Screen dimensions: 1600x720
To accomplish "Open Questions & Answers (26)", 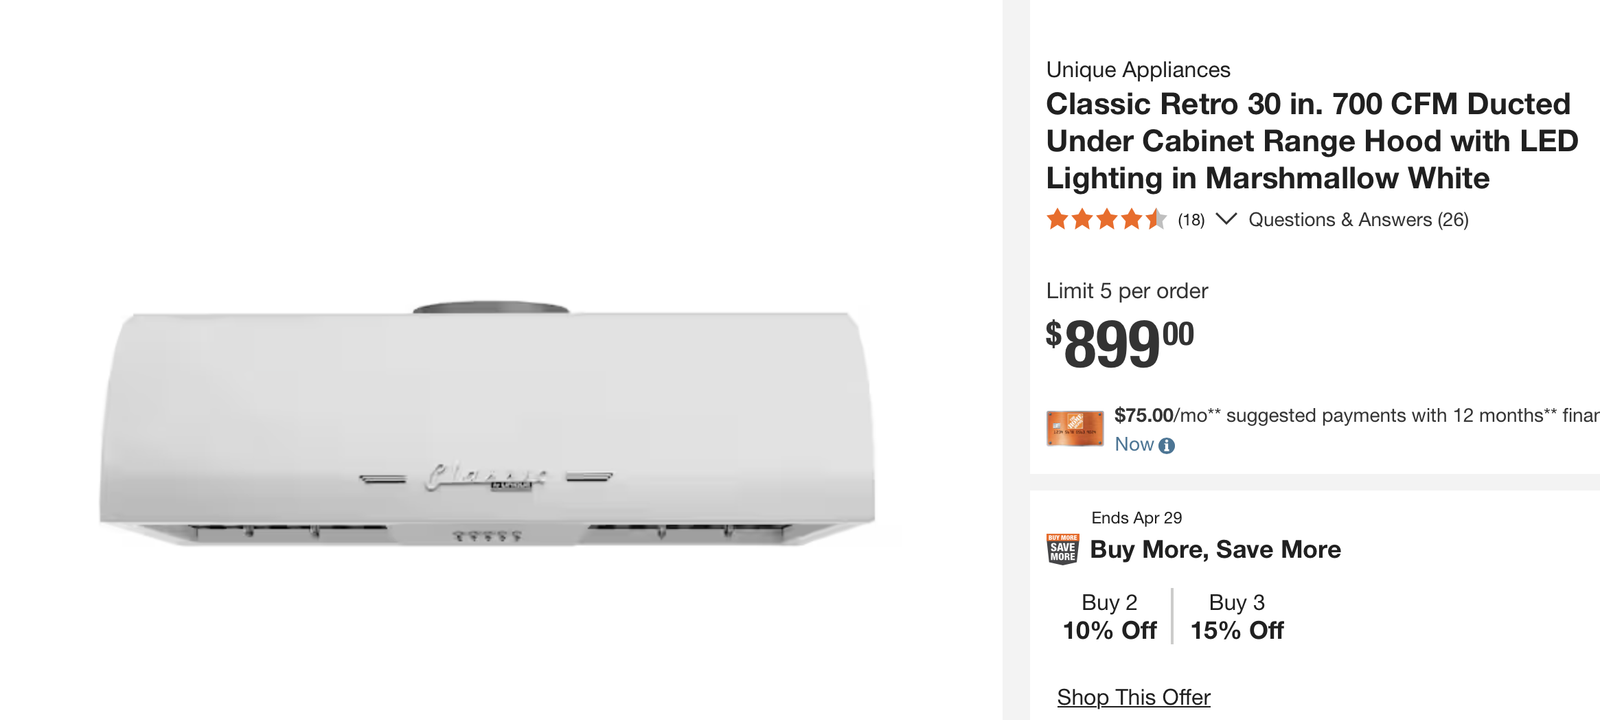I will pos(1358,220).
